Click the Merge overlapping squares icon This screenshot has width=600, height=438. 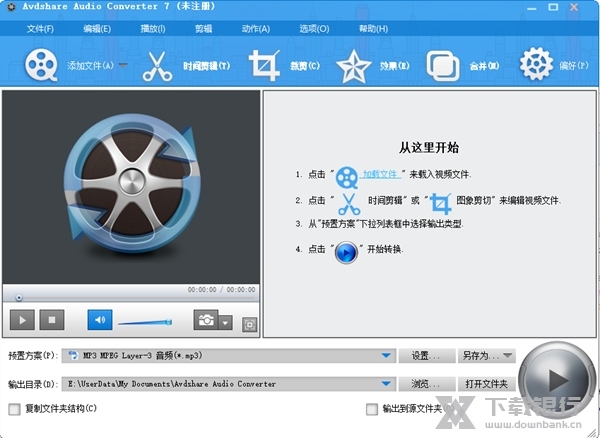(x=443, y=66)
